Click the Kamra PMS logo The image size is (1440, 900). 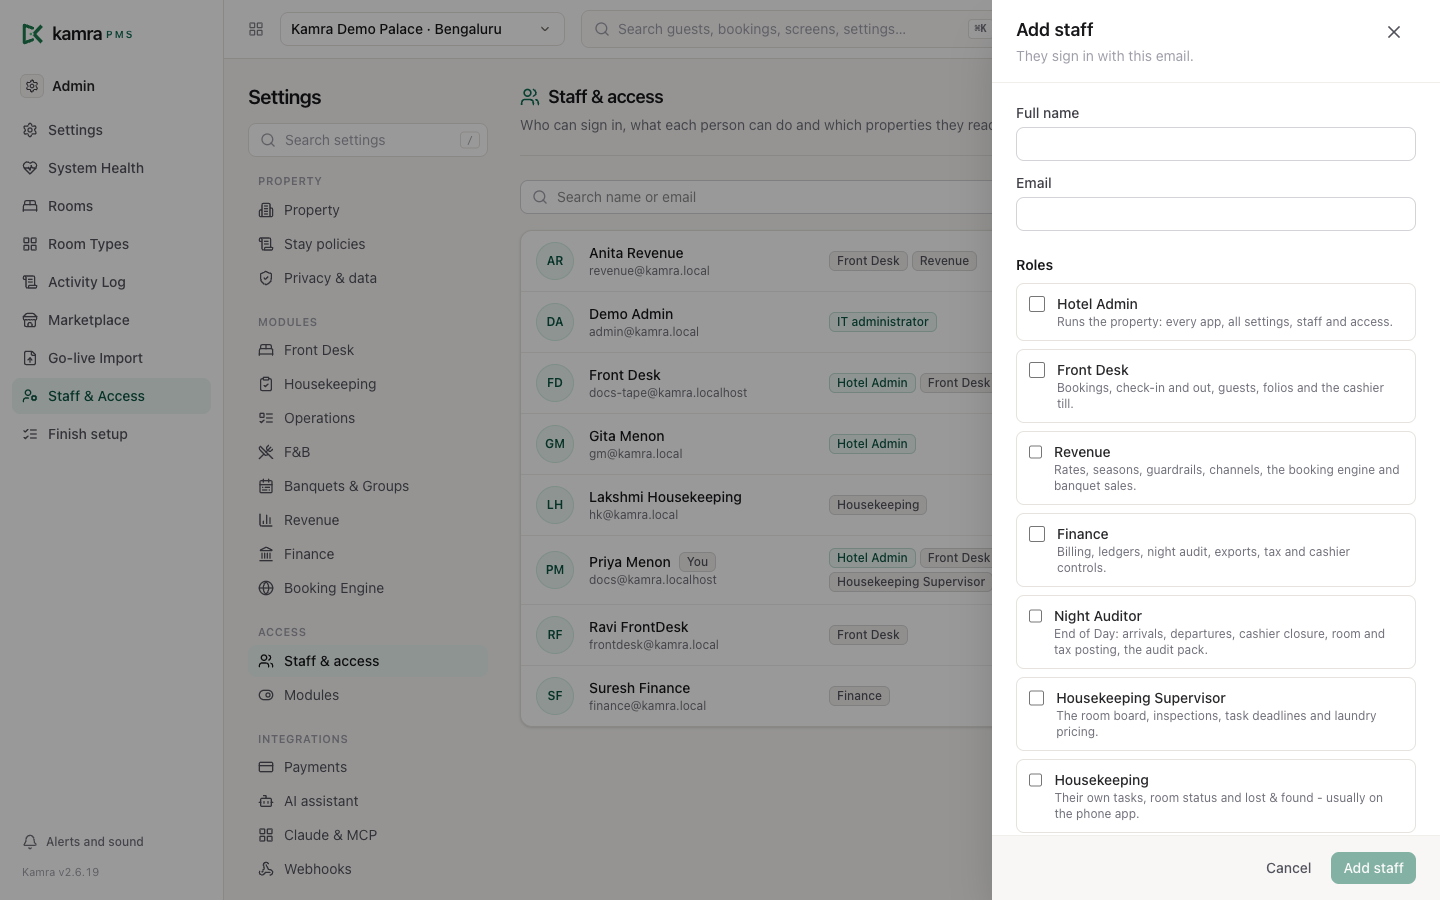click(x=77, y=34)
